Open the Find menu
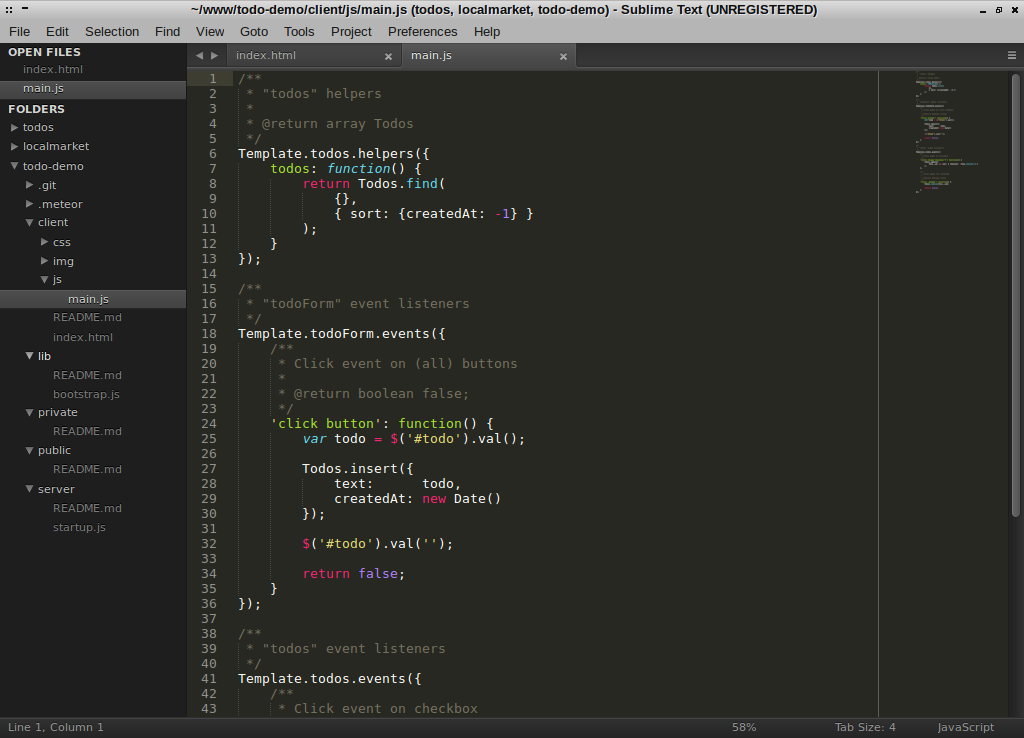This screenshot has height=738, width=1024. 167,31
